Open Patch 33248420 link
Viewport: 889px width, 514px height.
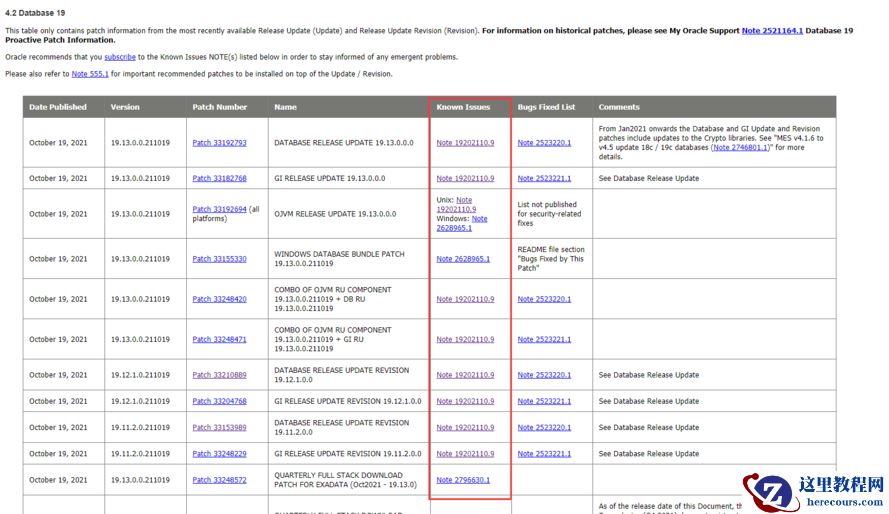click(x=219, y=299)
